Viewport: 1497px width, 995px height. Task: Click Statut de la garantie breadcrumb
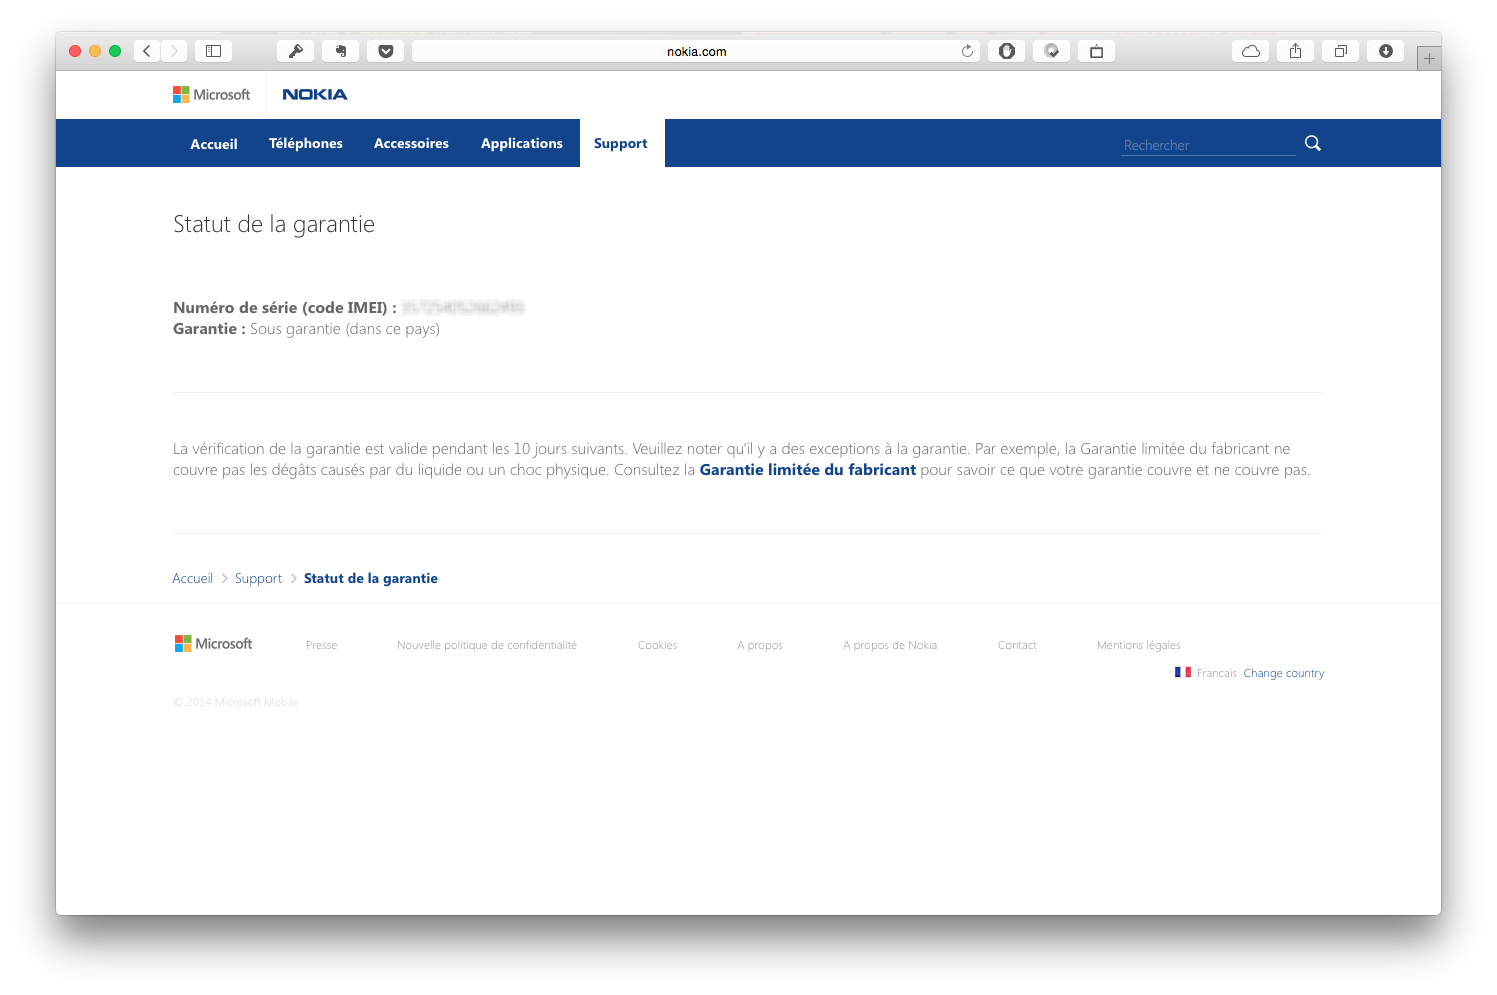pos(371,578)
